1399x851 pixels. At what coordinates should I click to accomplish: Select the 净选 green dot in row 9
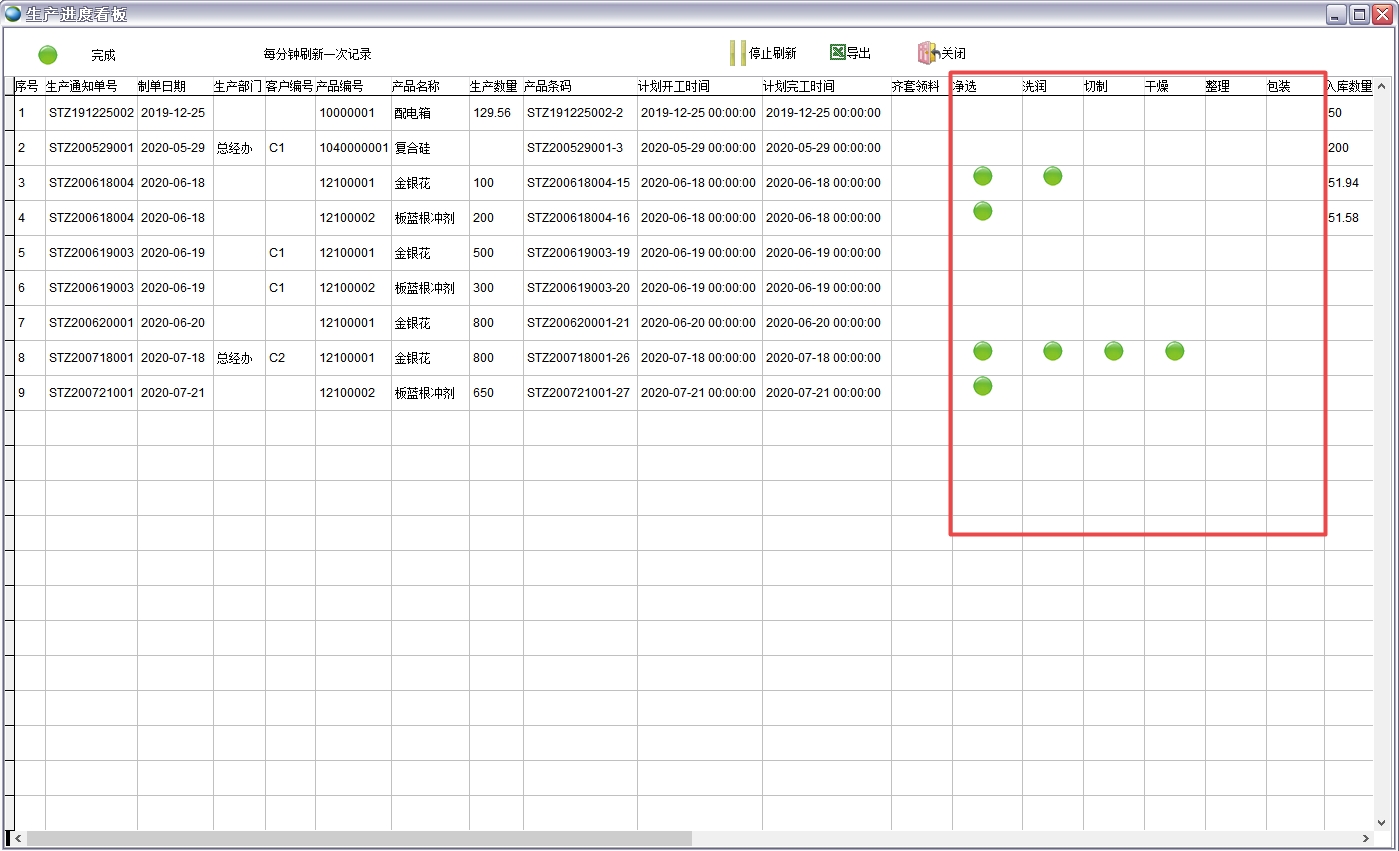coord(983,386)
